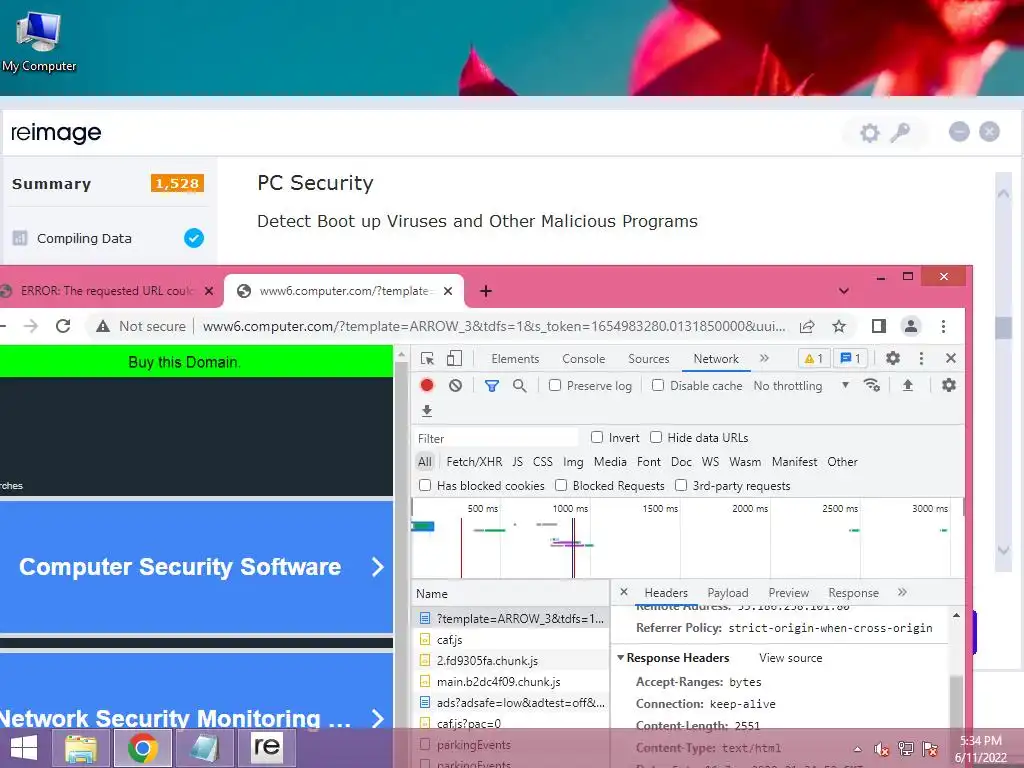1024x768 pixels.
Task: Click View source for response headers
Action: (790, 658)
